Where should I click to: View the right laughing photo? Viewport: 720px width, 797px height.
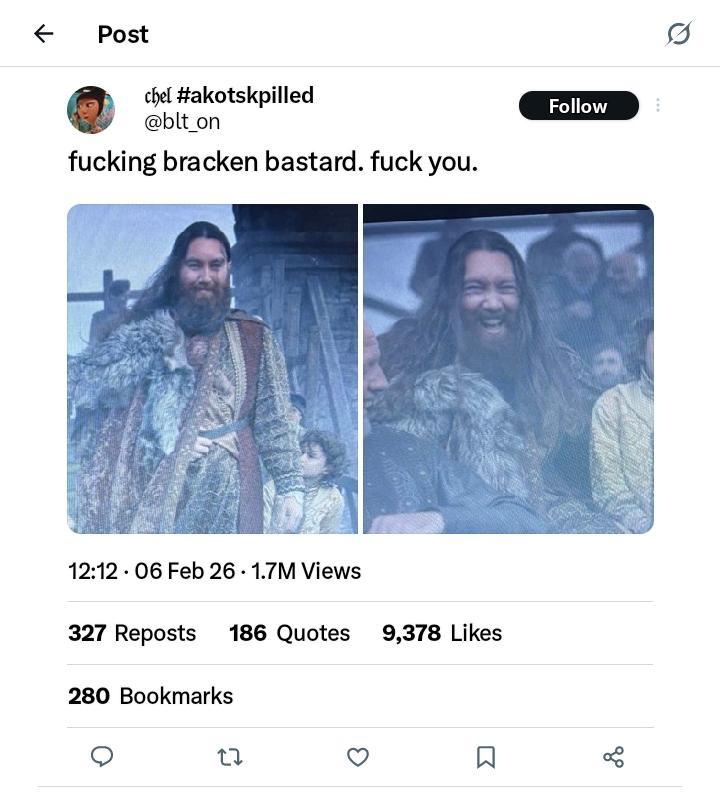point(508,369)
